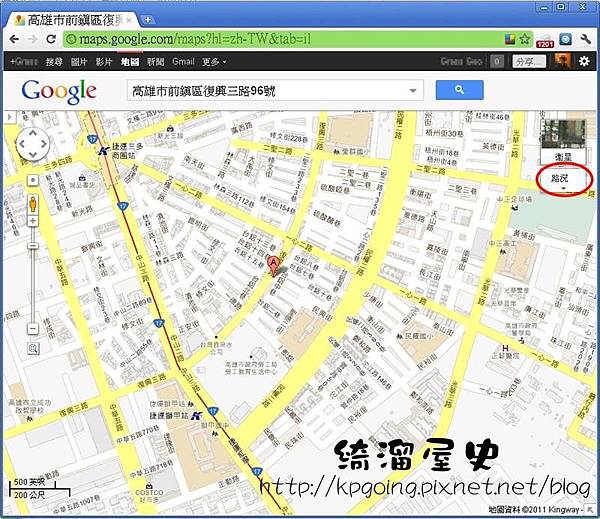Focus the address bar URL field
The image size is (600, 519).
[x=283, y=39]
